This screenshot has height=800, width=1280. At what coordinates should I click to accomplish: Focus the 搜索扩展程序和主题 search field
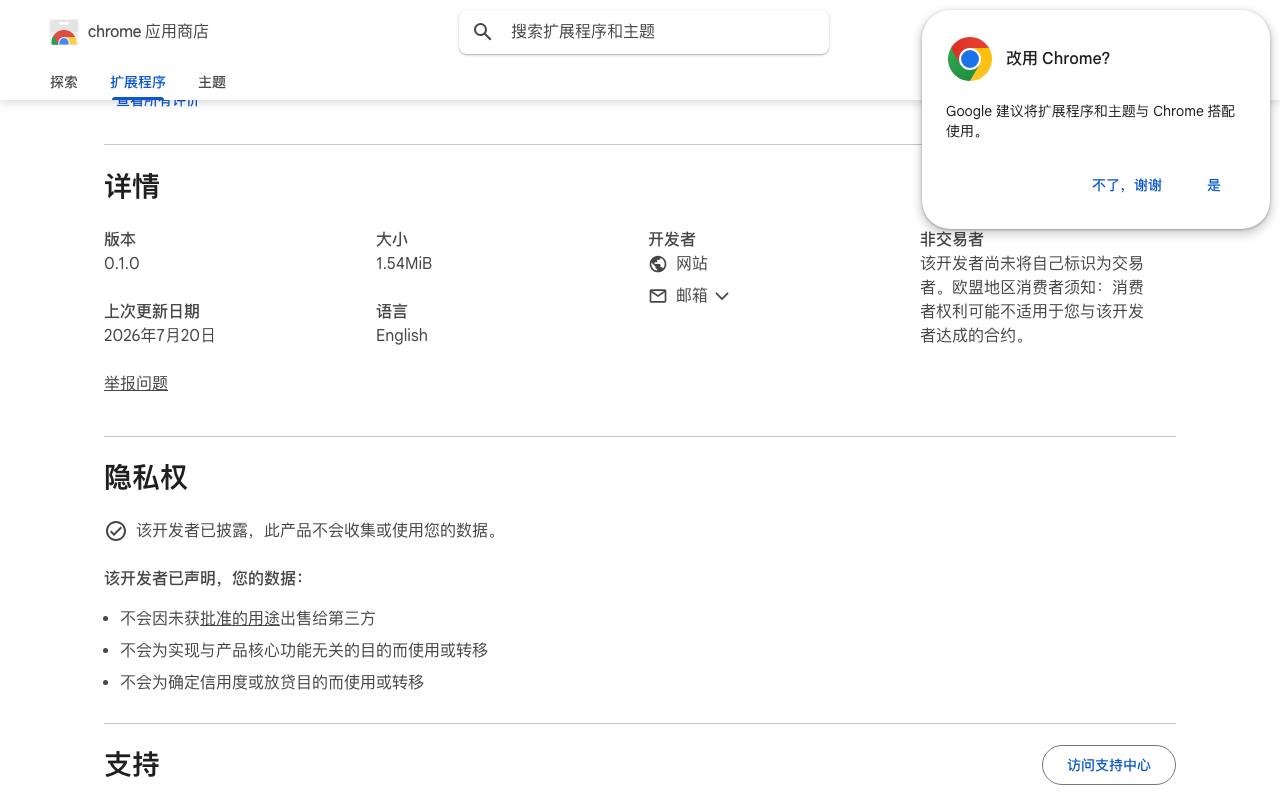click(x=644, y=32)
